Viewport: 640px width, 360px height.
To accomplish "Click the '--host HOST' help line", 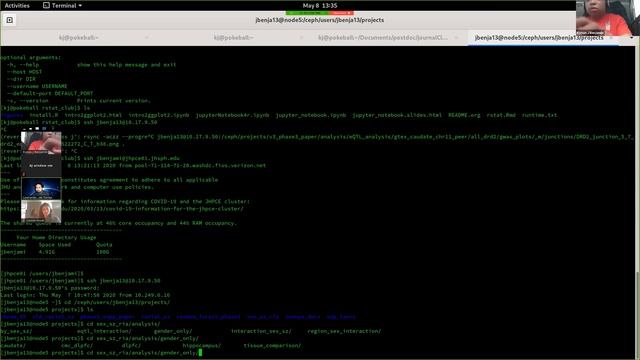I will 24,72.
